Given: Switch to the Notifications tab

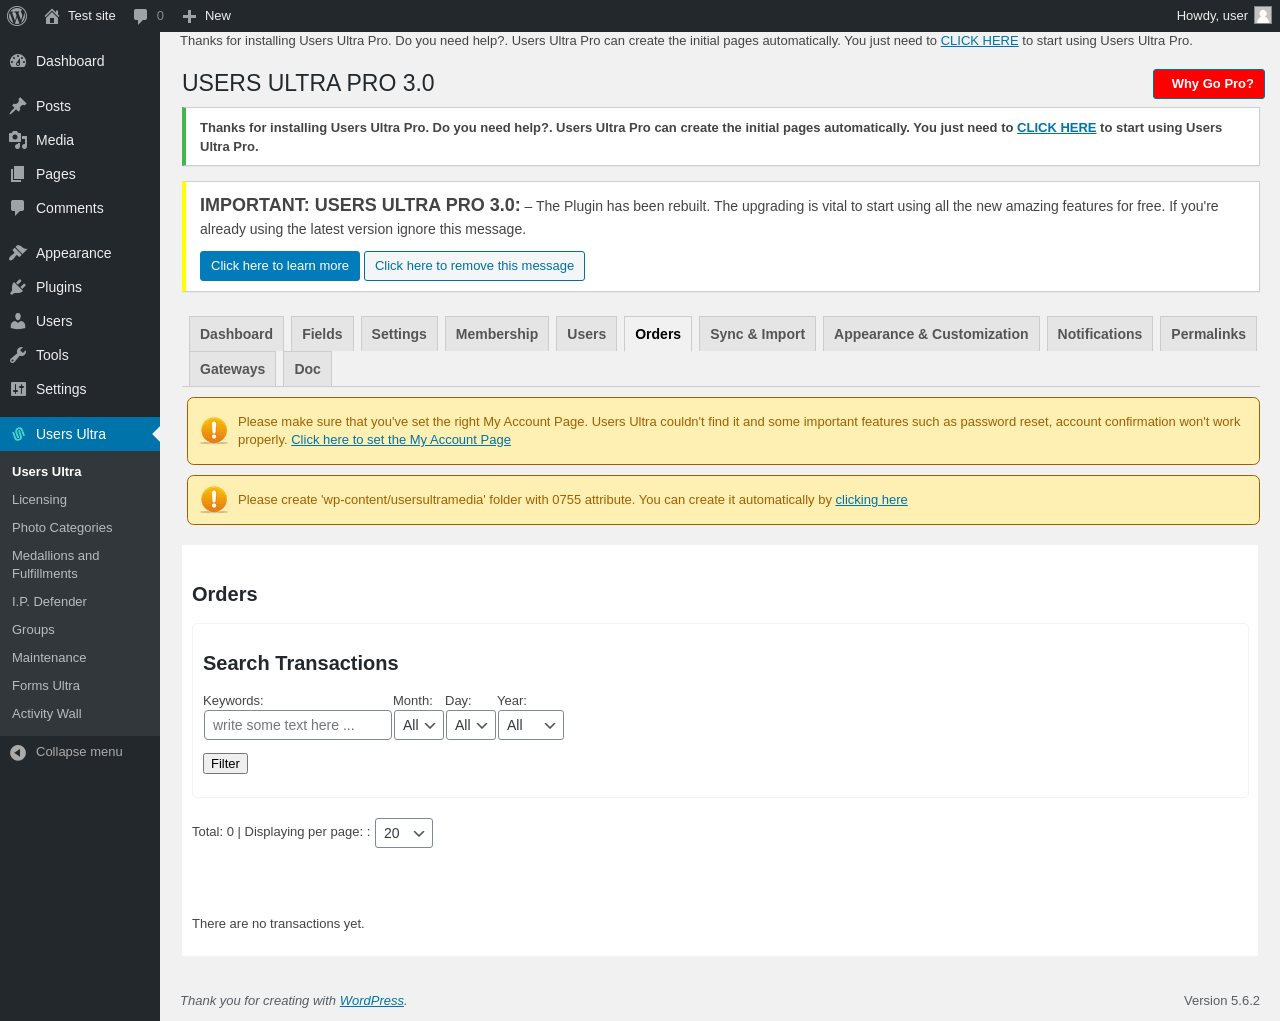Looking at the screenshot, I should pos(1100,334).
